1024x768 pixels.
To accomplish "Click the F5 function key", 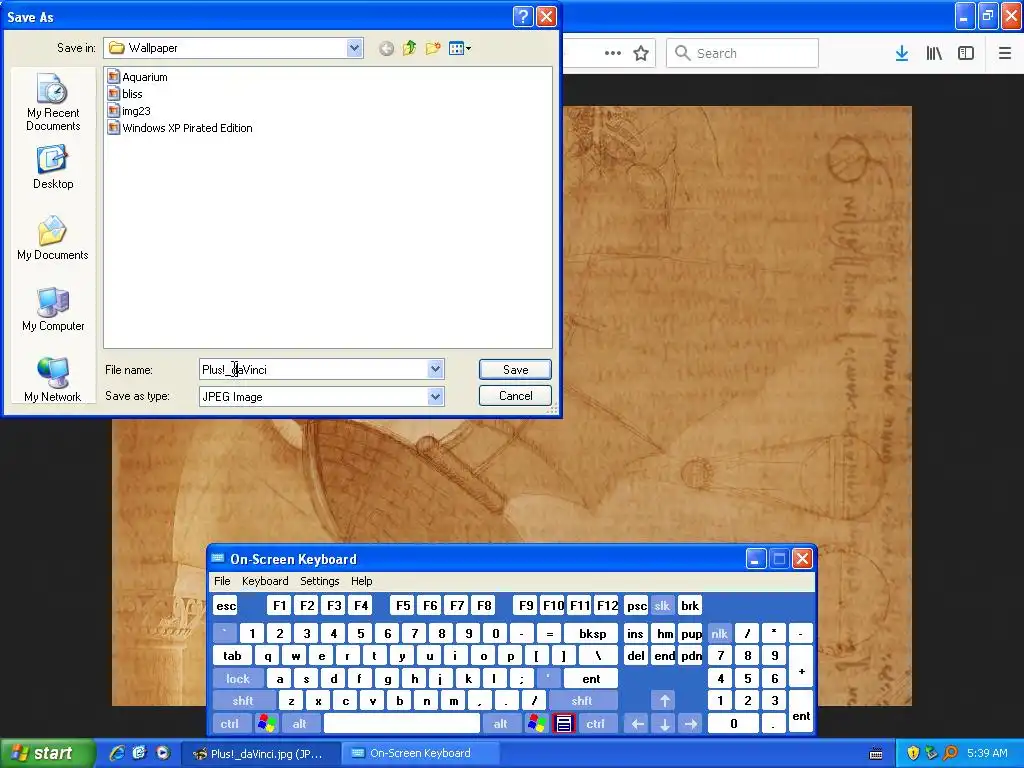I will pos(403,606).
